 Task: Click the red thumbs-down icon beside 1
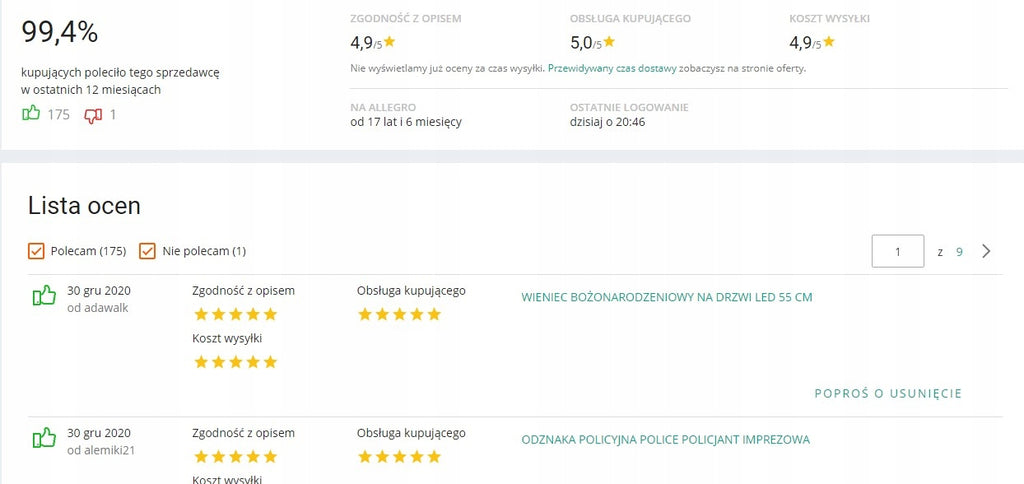point(93,116)
